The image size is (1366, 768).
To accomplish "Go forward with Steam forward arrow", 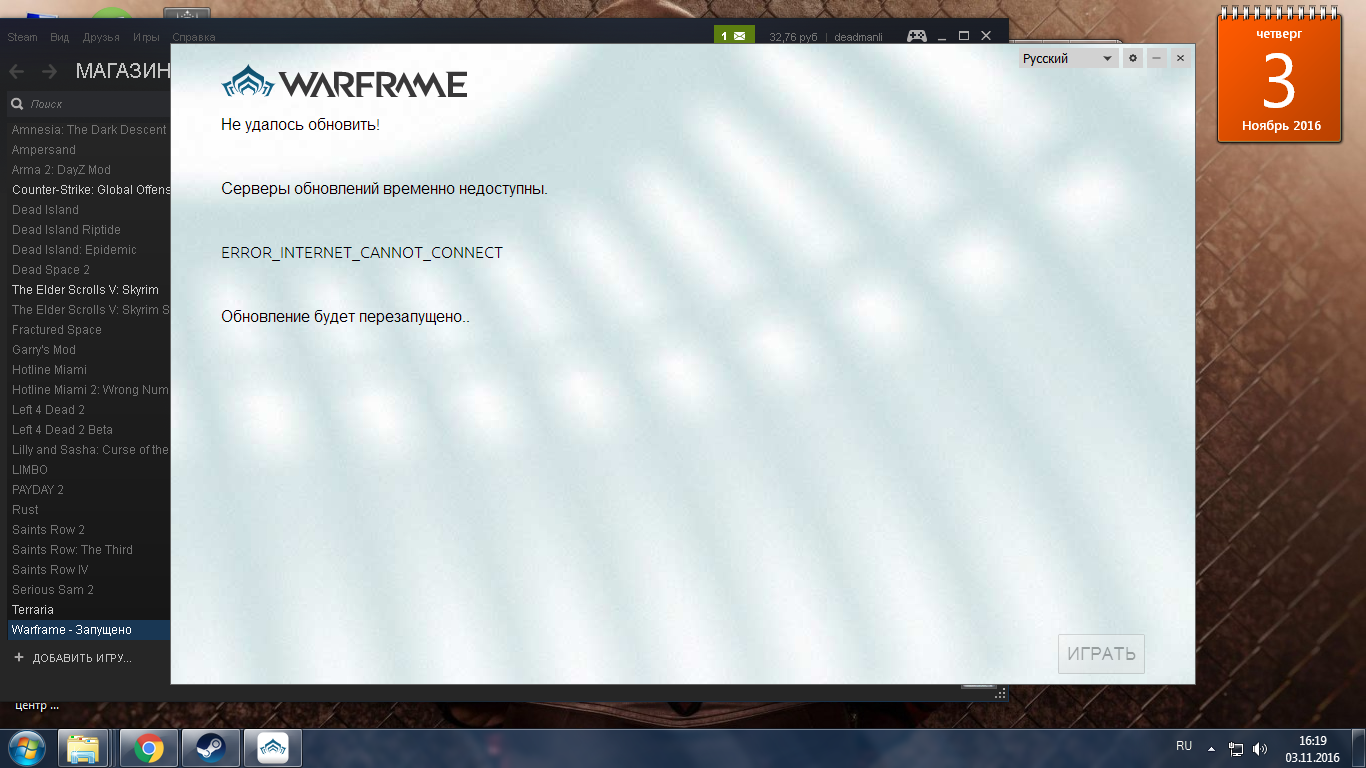I will coord(49,71).
